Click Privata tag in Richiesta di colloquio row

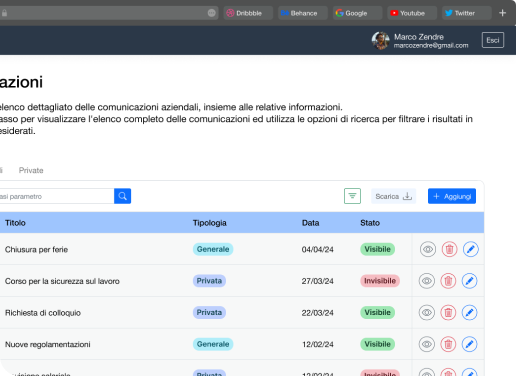[x=209, y=312]
